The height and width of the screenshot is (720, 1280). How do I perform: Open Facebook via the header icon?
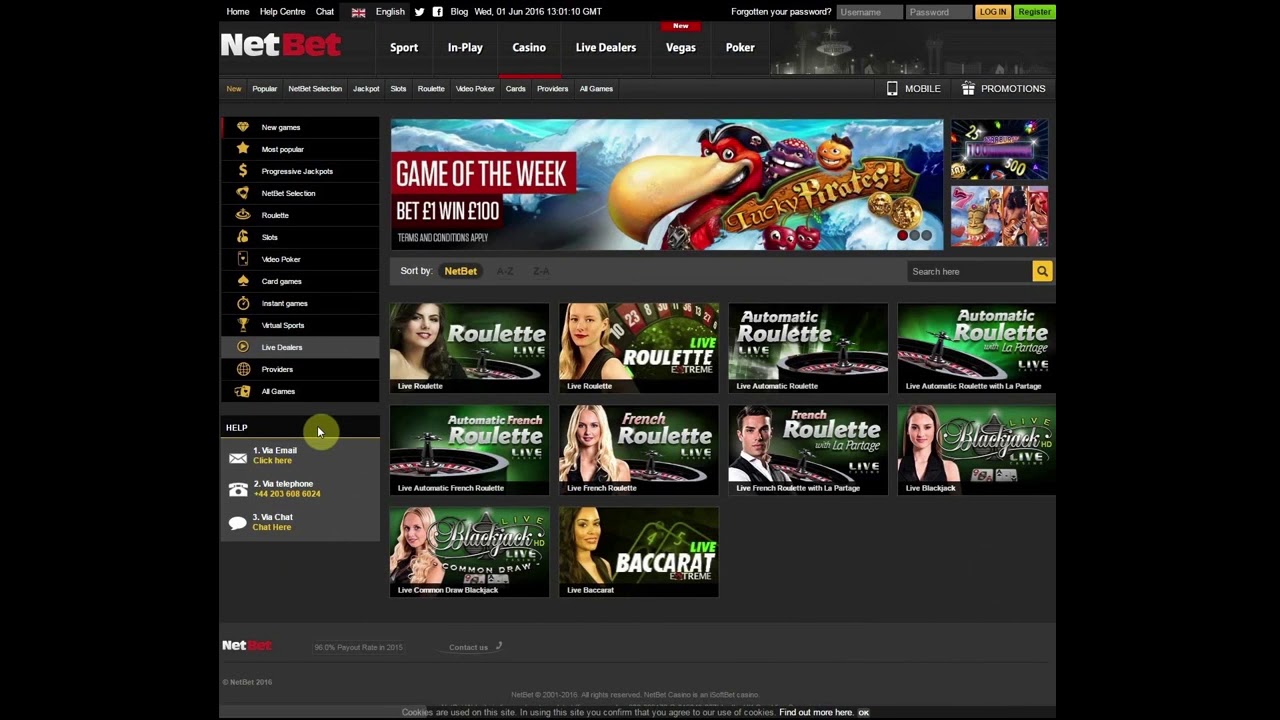[437, 12]
